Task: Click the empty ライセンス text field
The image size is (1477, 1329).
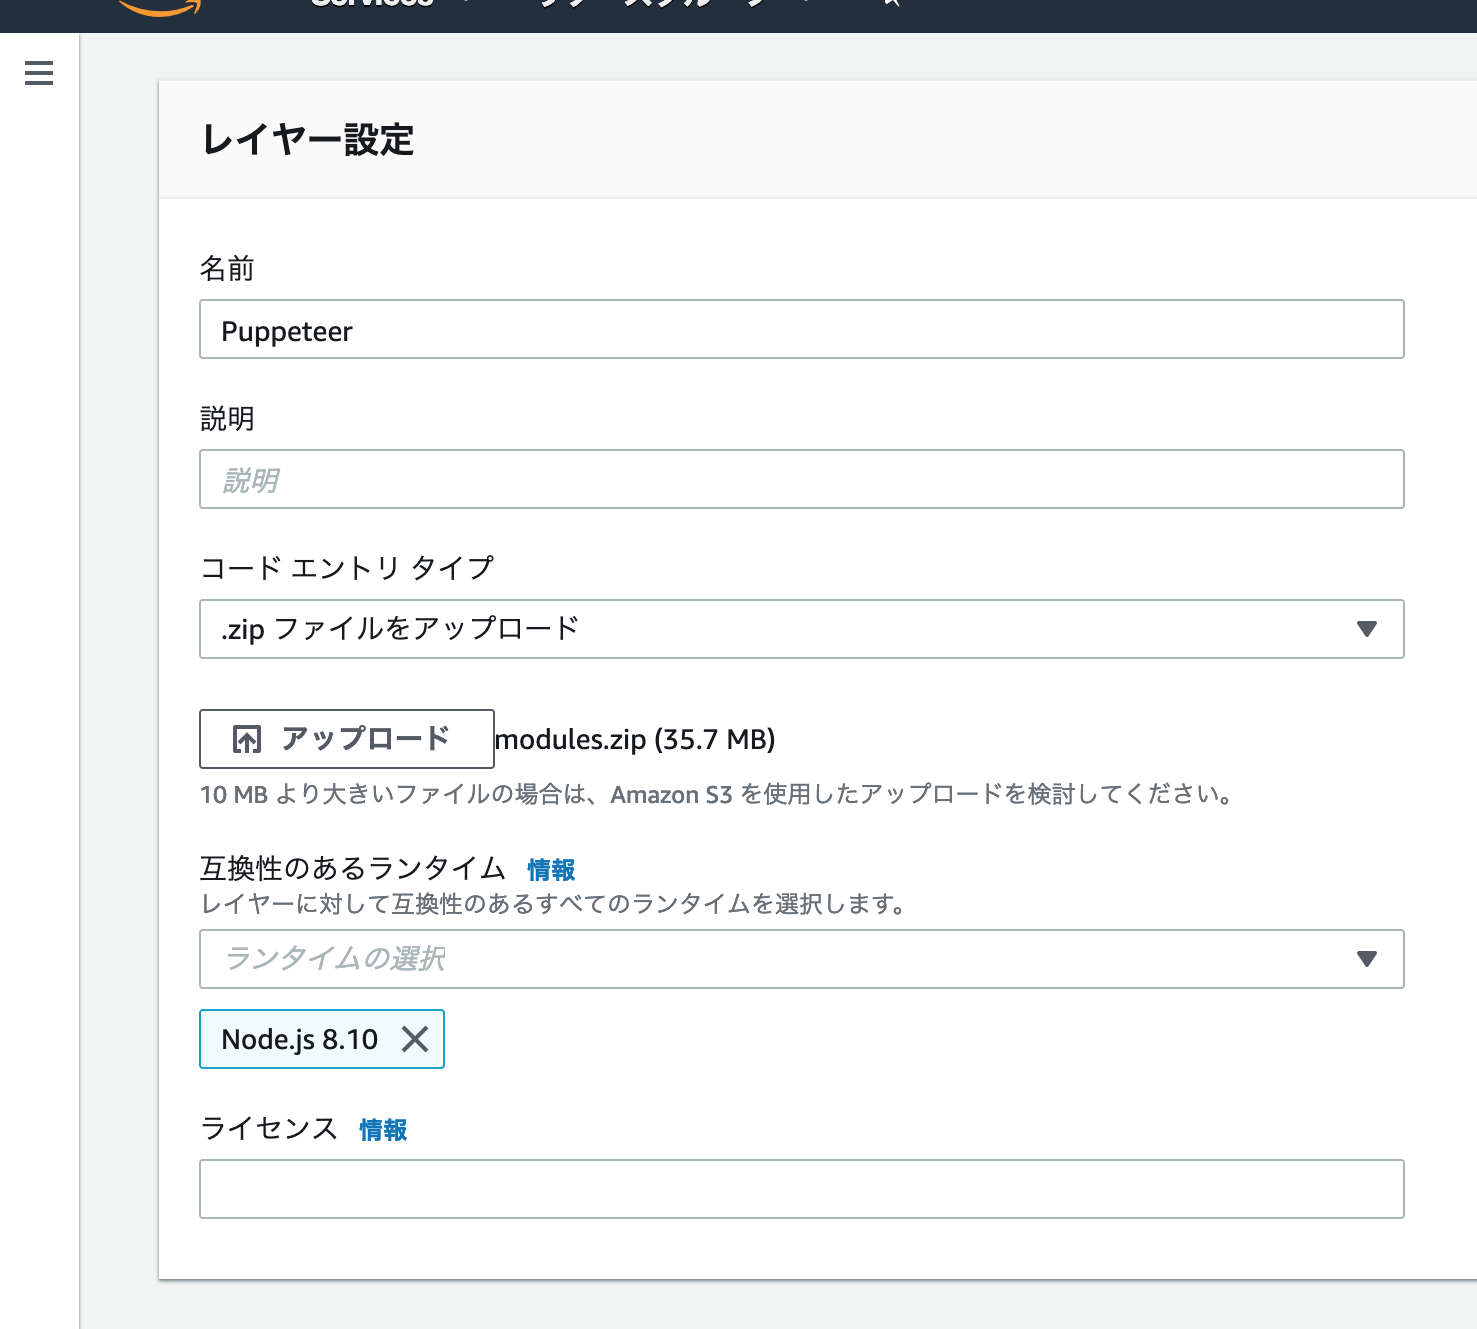Action: pos(801,1189)
